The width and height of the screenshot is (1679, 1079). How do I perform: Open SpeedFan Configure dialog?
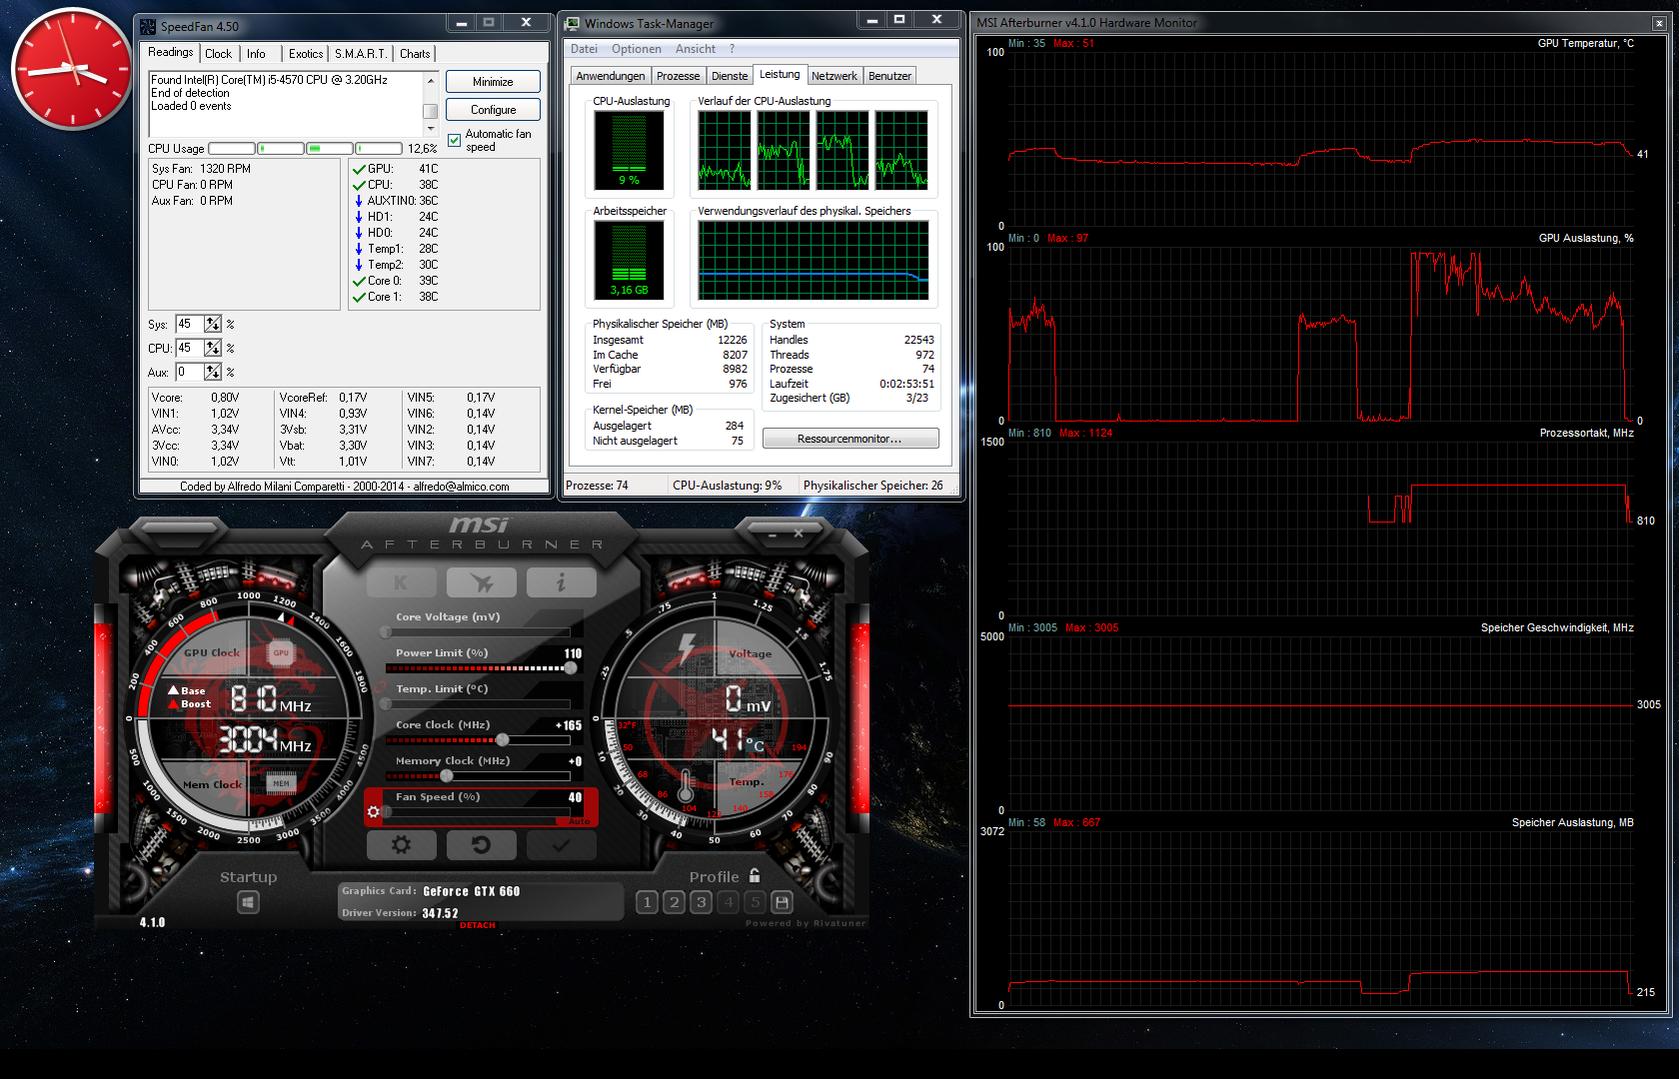[493, 110]
